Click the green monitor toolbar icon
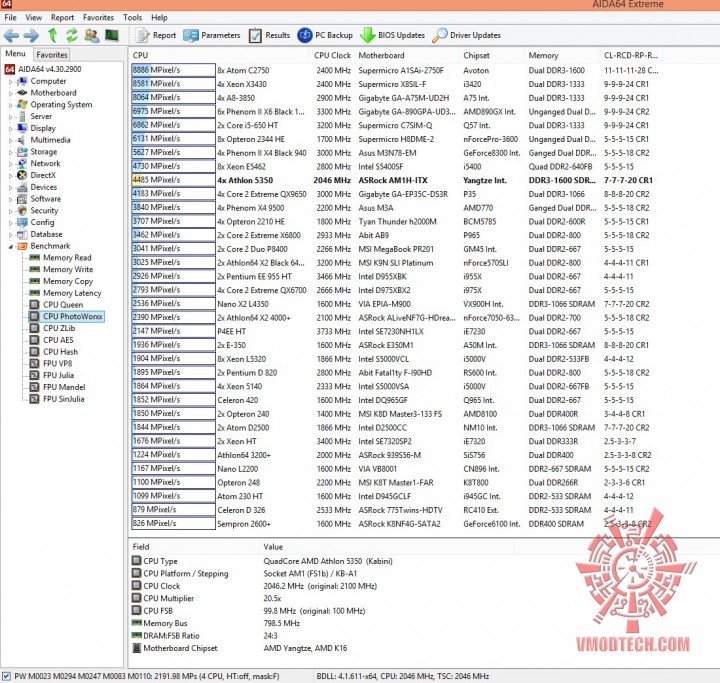The height and width of the screenshot is (683, 720). pos(112,35)
